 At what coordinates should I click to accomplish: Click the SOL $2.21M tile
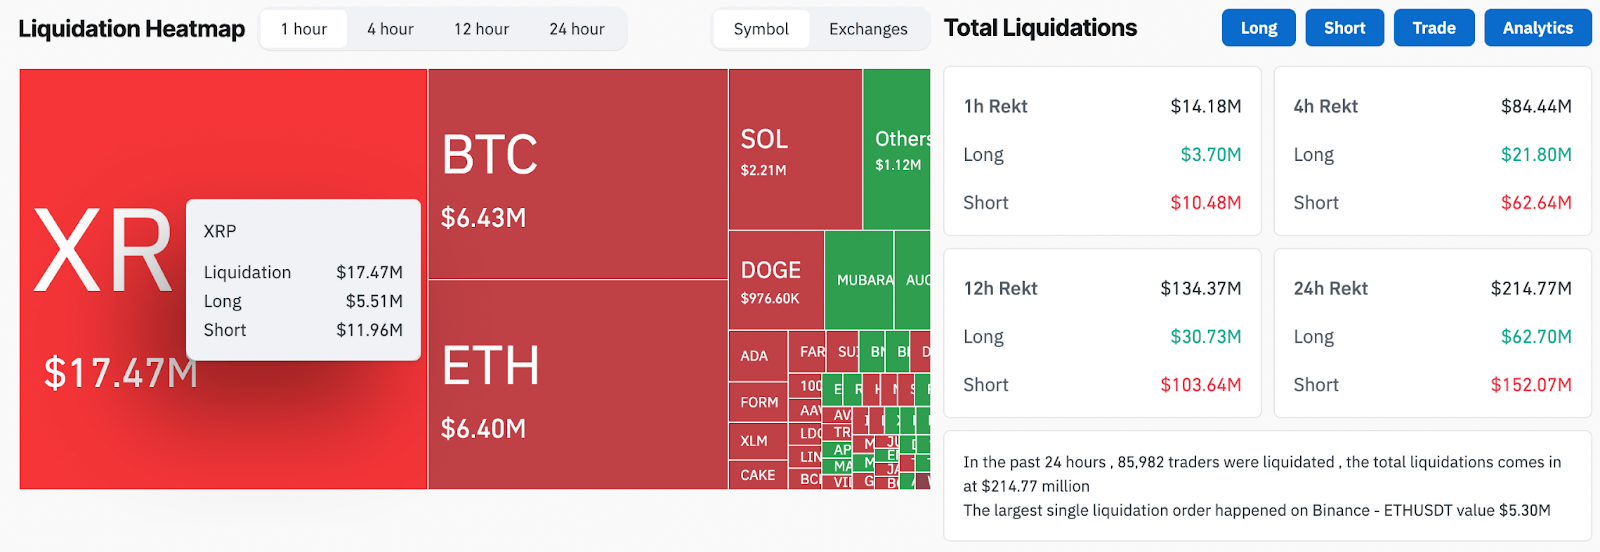794,150
